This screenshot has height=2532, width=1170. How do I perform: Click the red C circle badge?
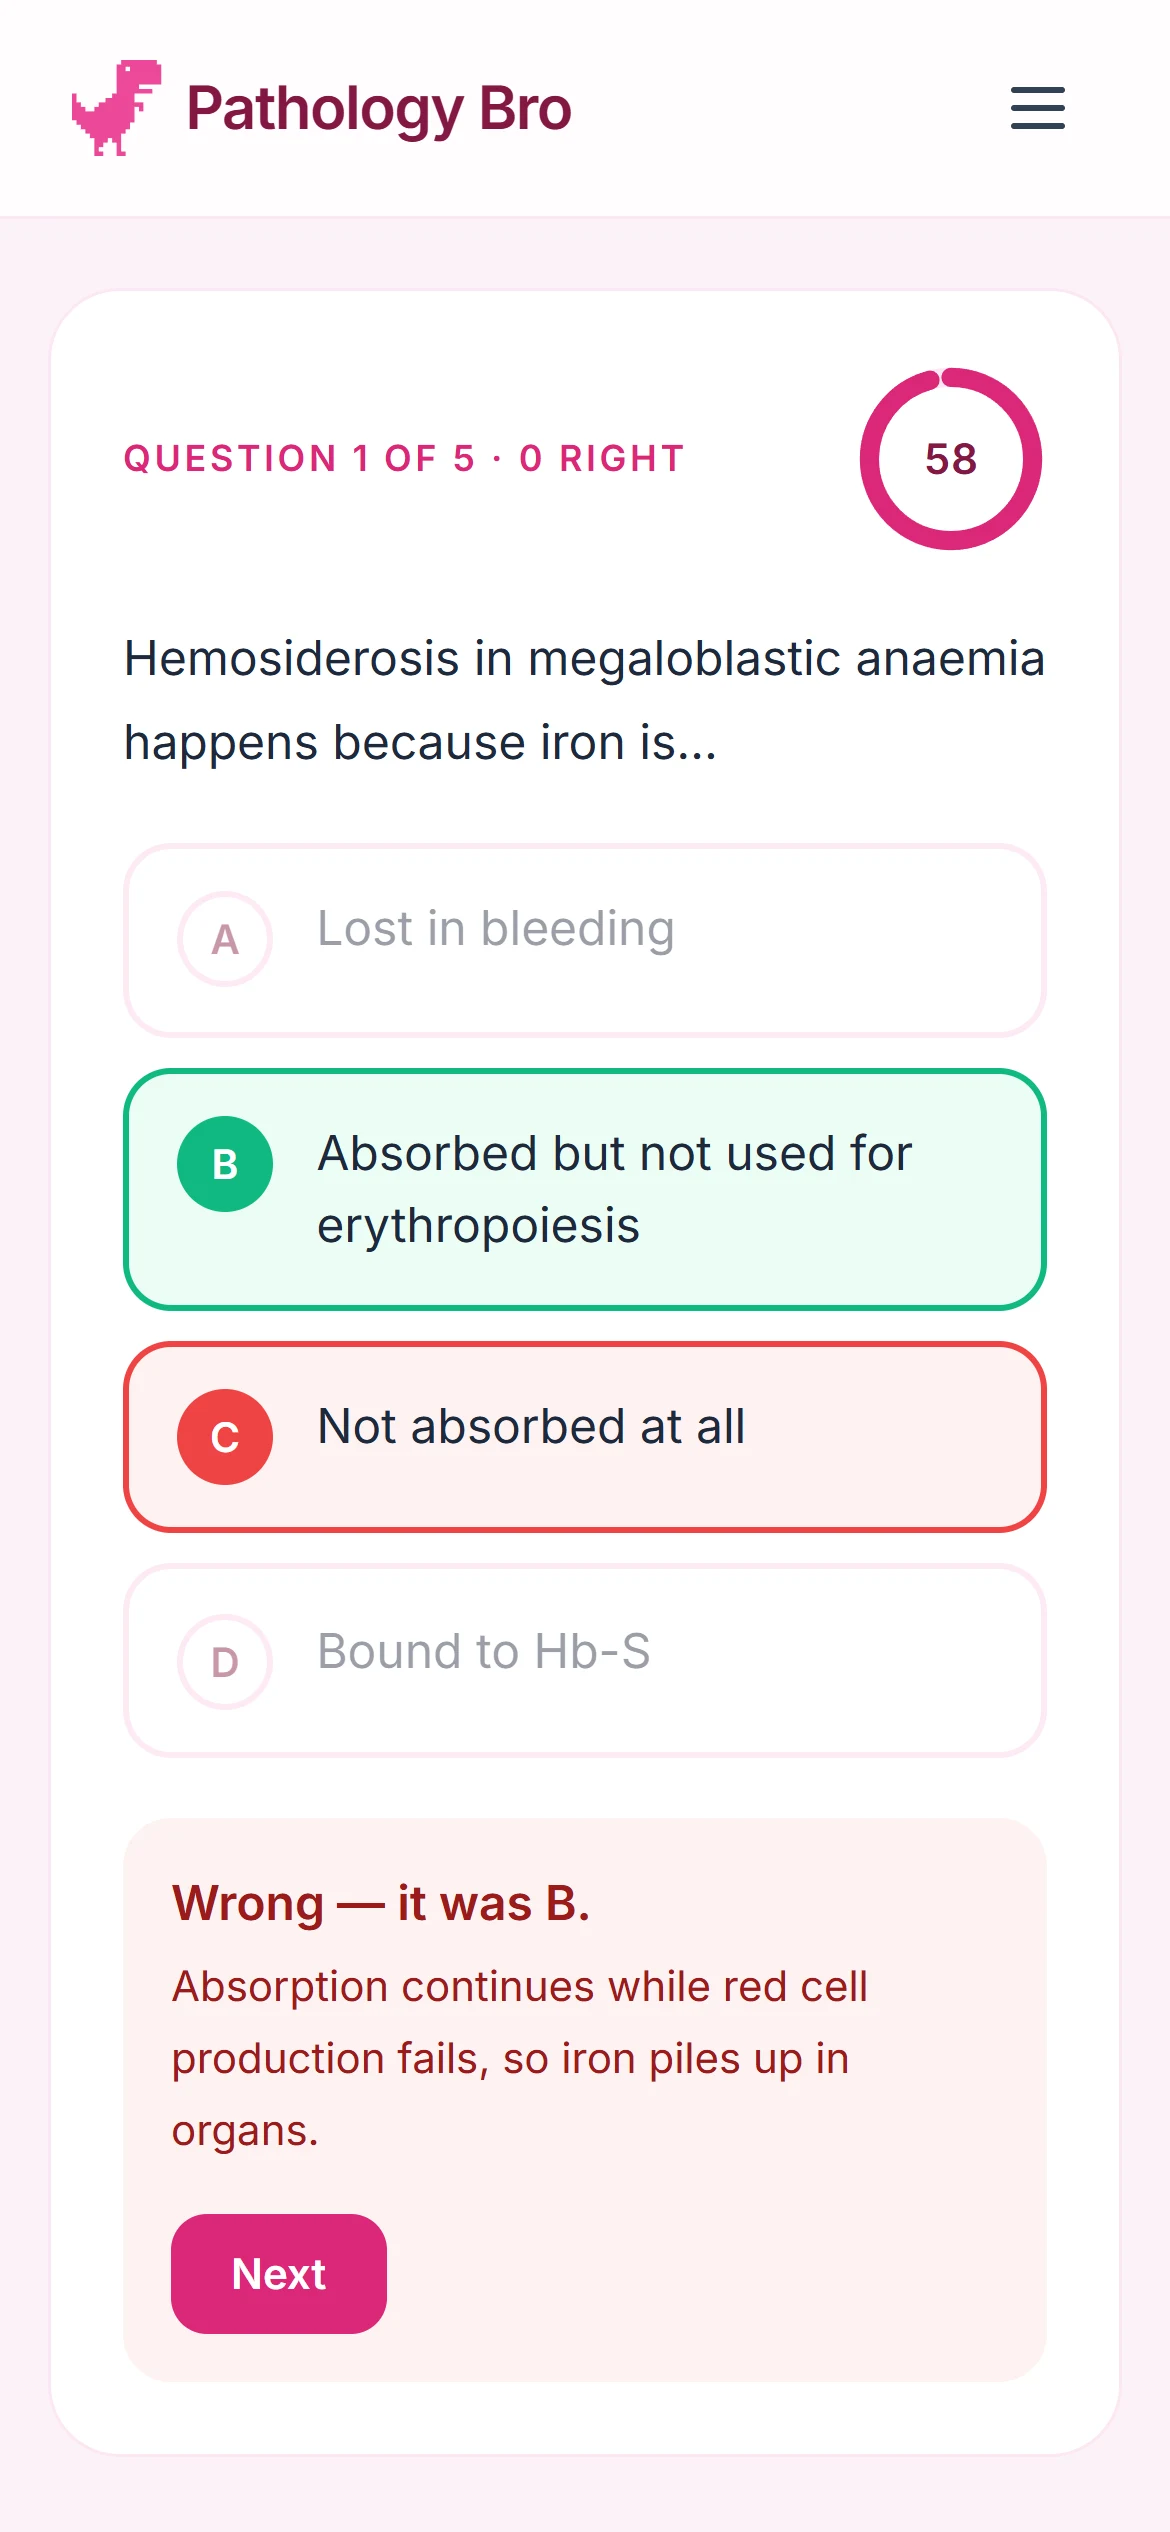pos(225,1437)
